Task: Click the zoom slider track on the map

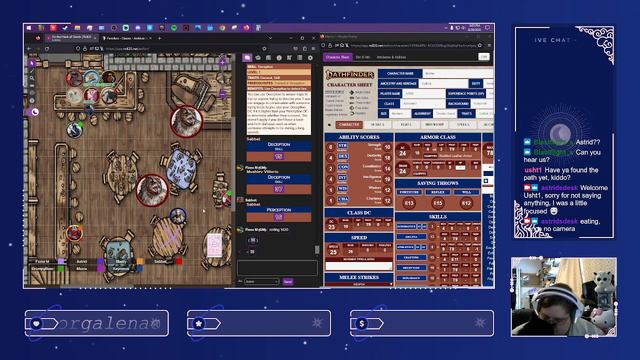Action: [x=223, y=78]
